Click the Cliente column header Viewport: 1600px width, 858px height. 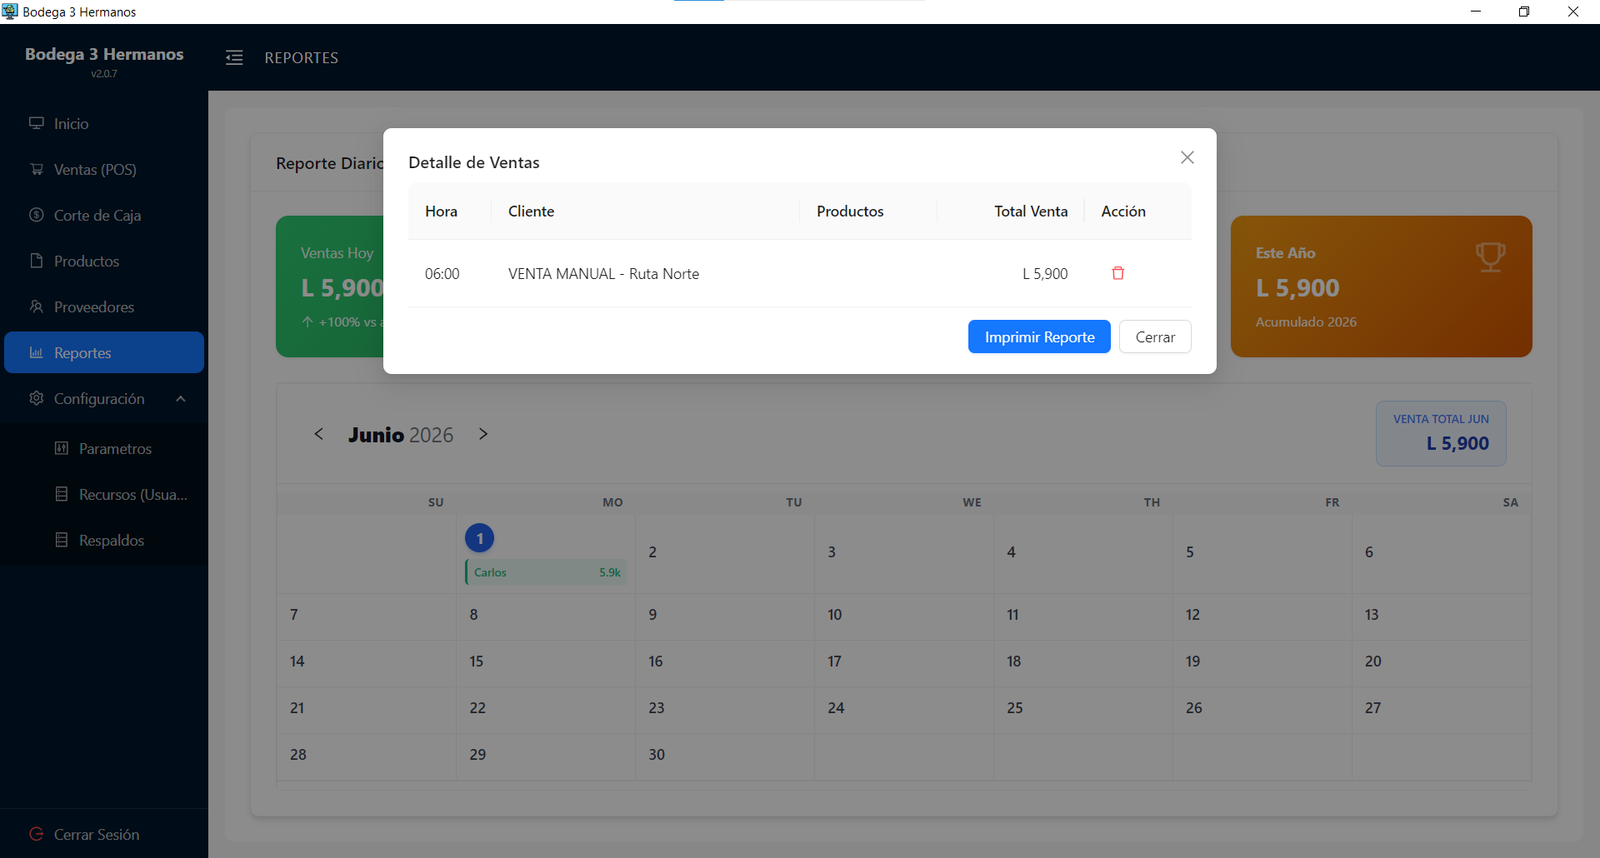tap(646, 211)
